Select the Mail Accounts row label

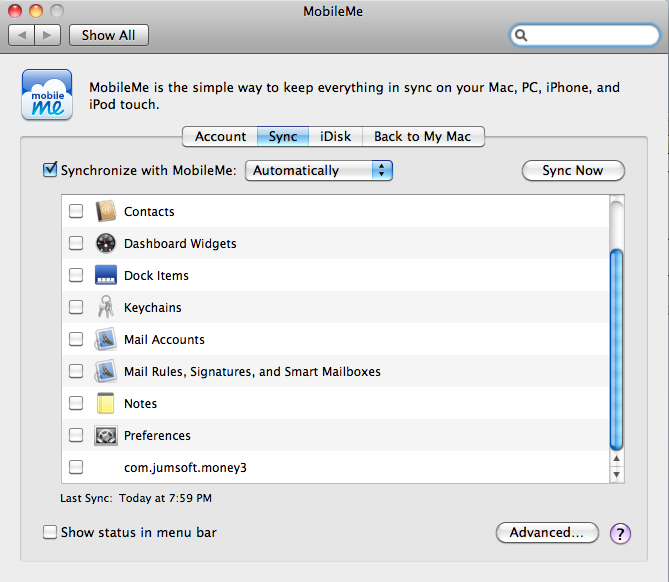click(x=164, y=340)
